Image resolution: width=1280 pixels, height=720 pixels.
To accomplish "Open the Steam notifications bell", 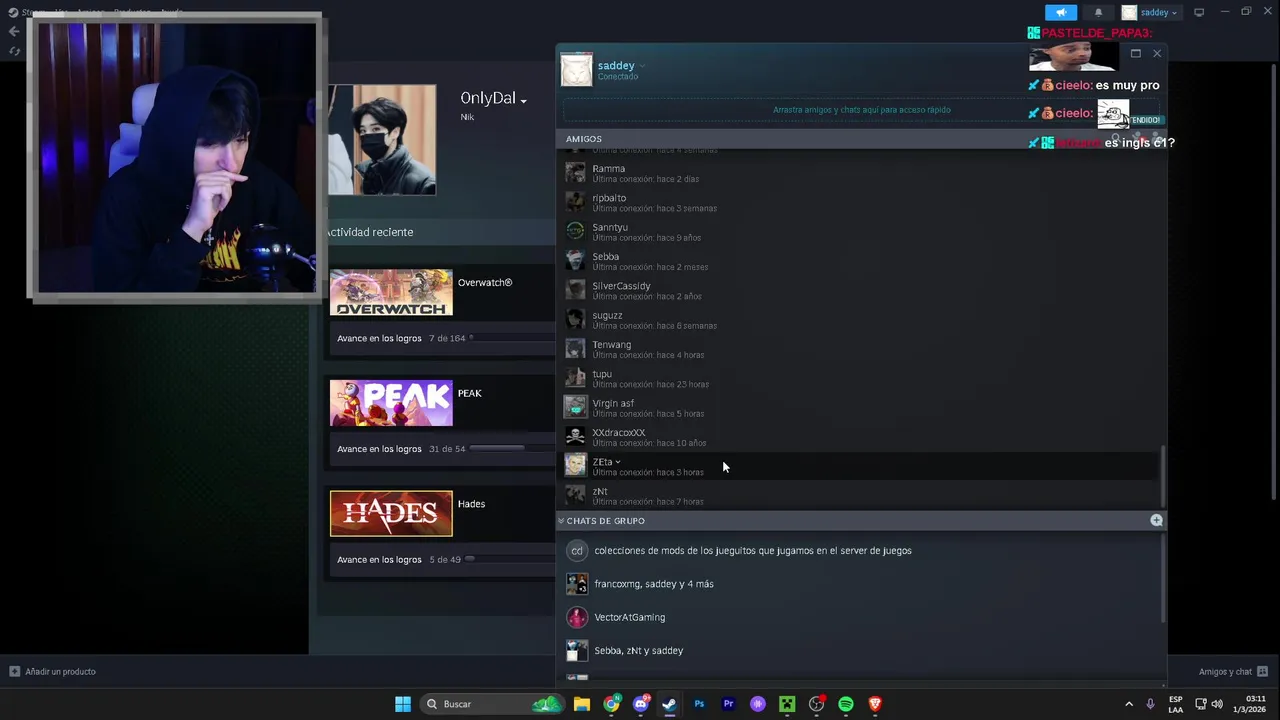I will [x=1098, y=12].
